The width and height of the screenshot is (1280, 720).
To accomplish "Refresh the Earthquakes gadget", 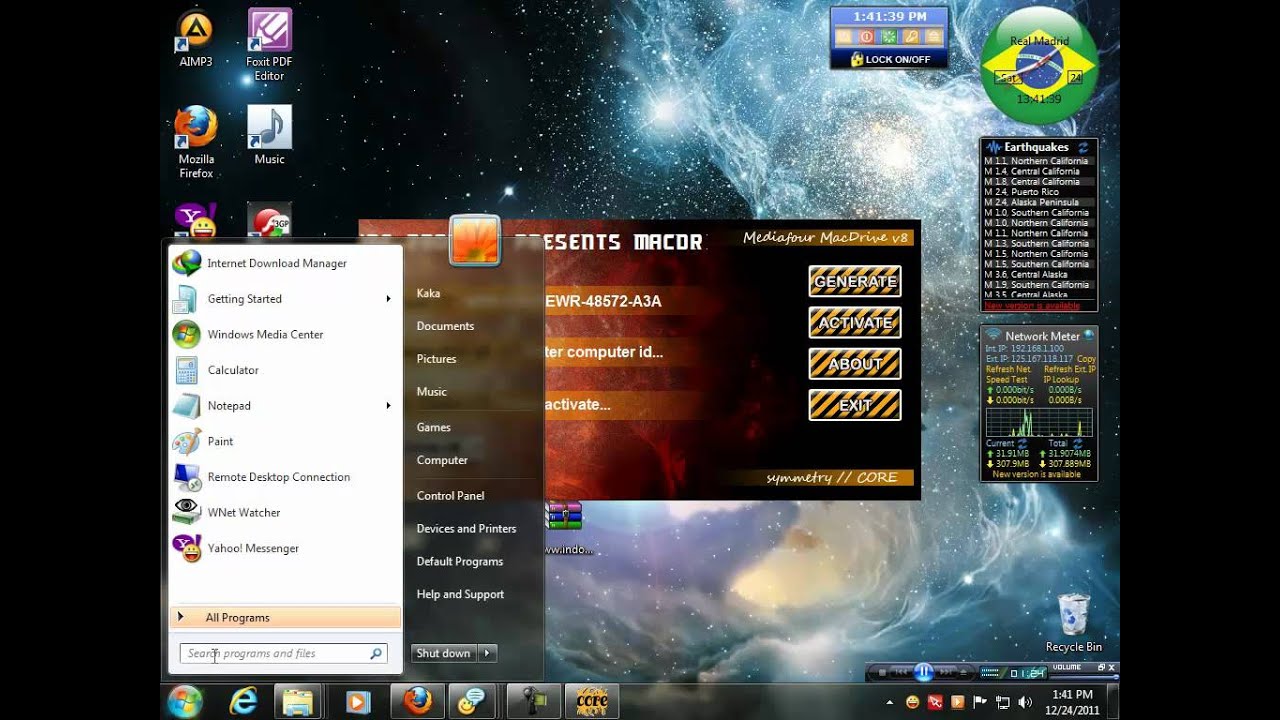I will (x=1083, y=147).
